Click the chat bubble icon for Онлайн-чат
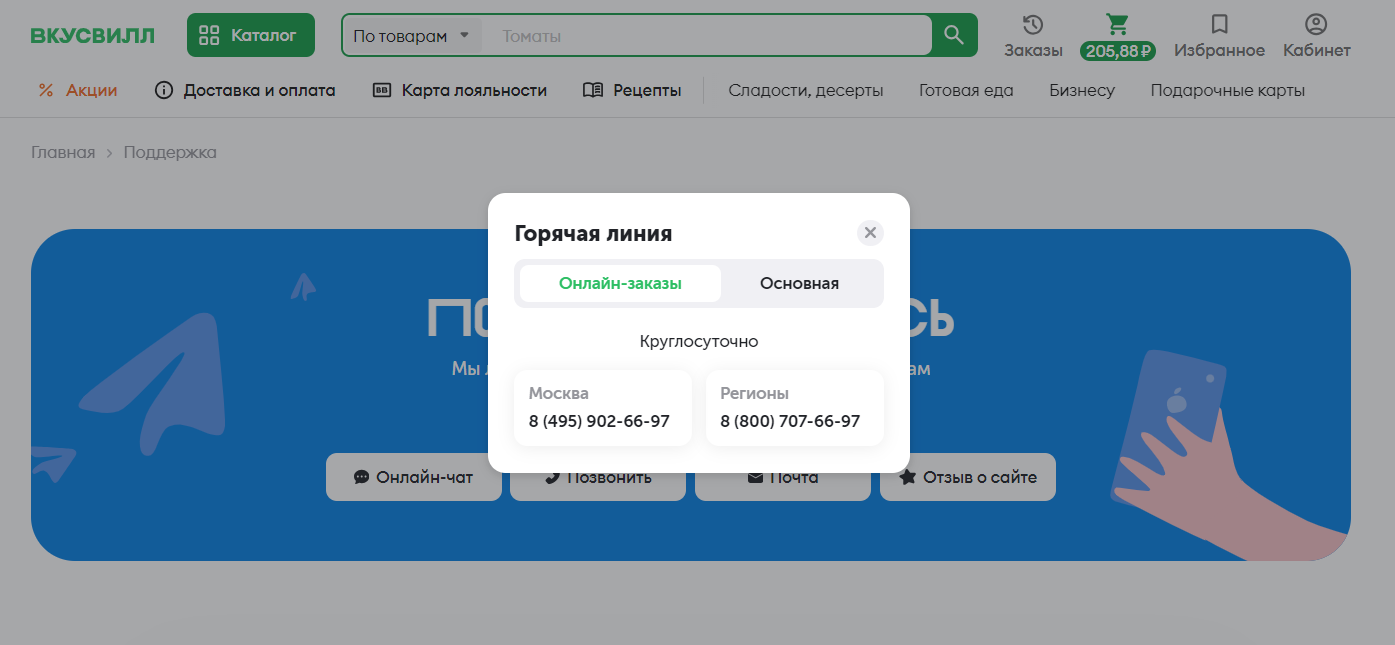The height and width of the screenshot is (645, 1395). pyautogui.click(x=362, y=477)
